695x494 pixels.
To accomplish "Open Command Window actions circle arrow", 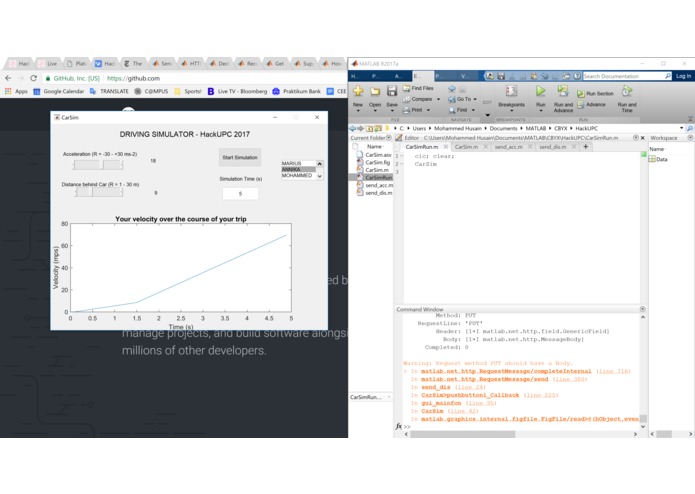I will click(643, 309).
